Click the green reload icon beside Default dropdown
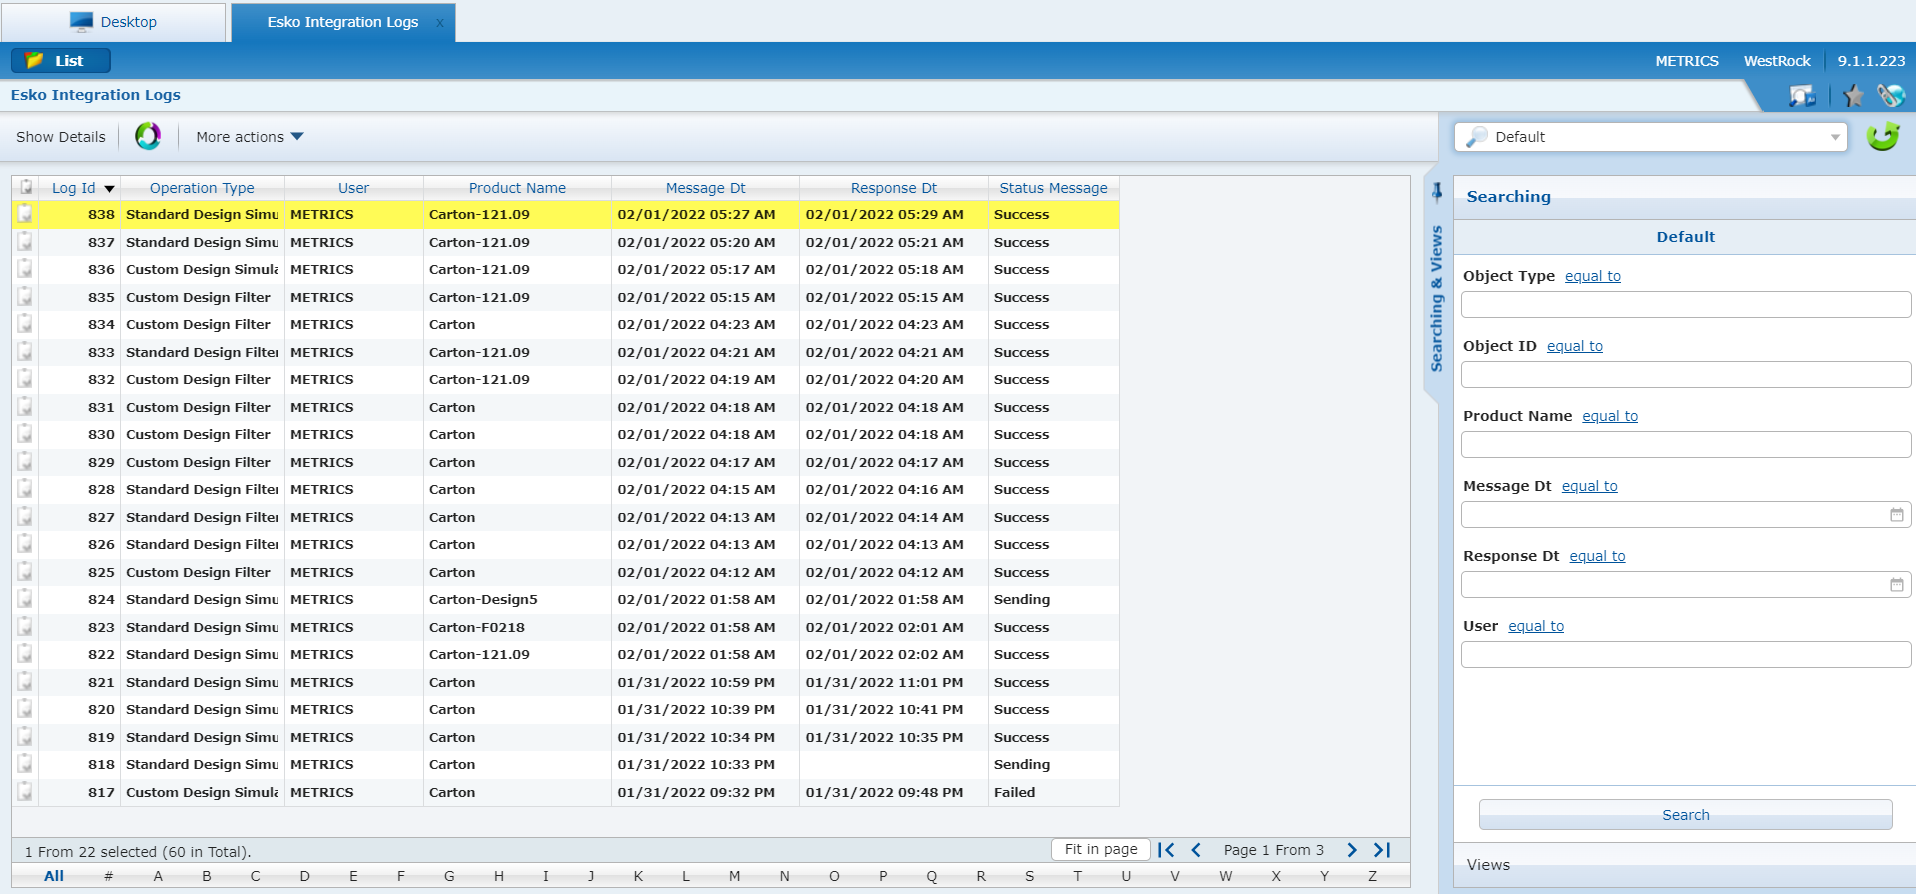 1883,136
